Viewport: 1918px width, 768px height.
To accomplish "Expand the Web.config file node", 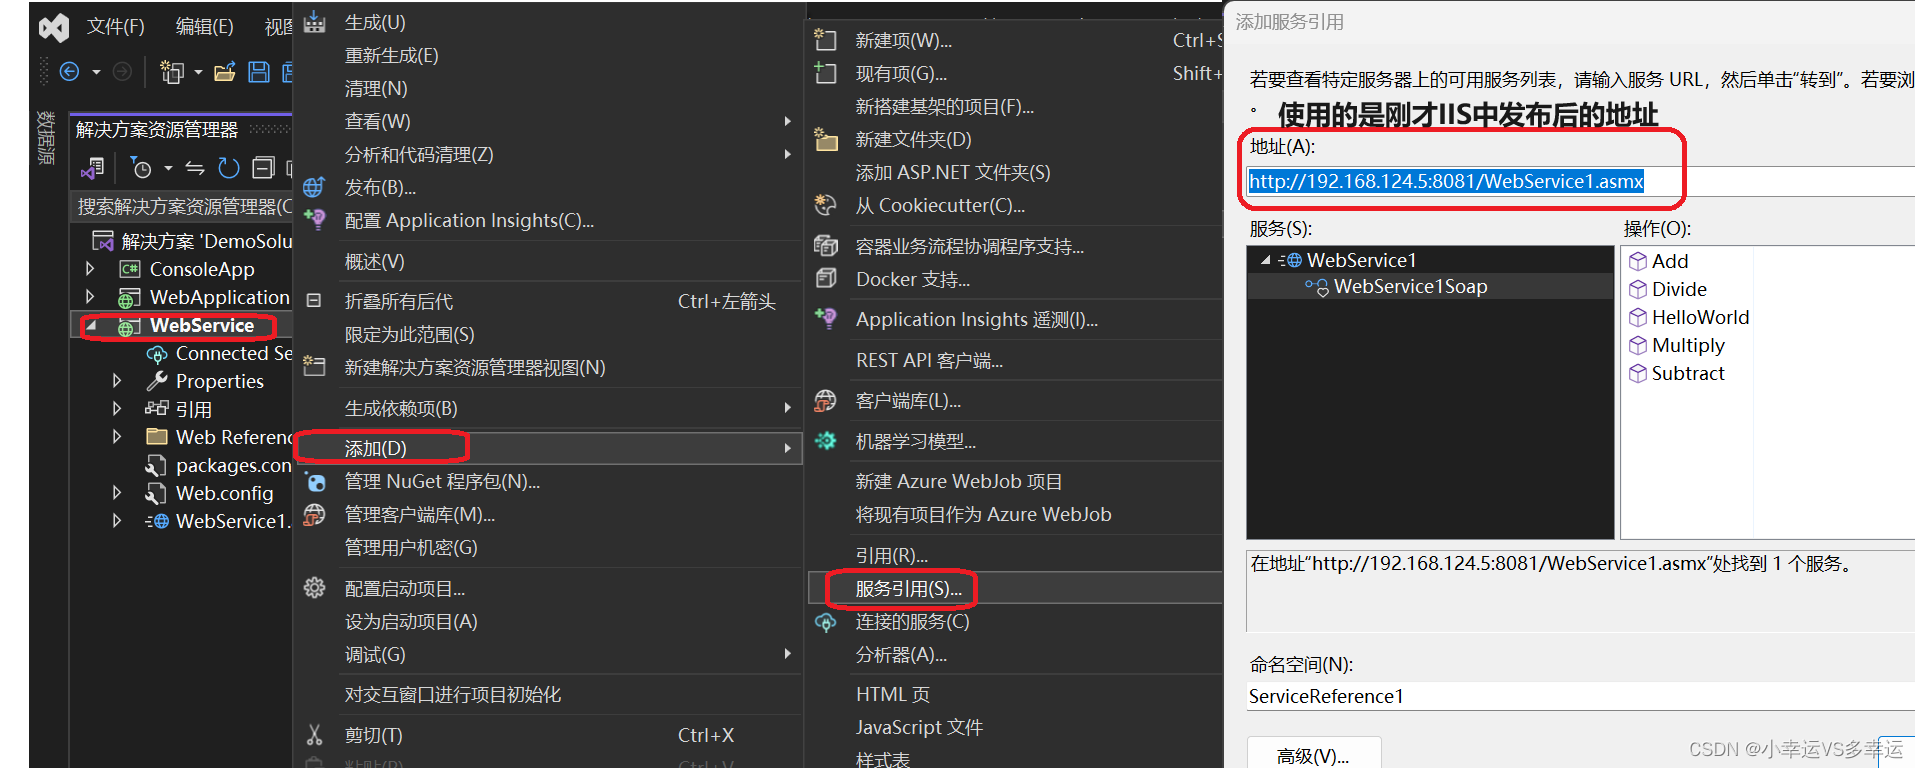I will coord(117,493).
